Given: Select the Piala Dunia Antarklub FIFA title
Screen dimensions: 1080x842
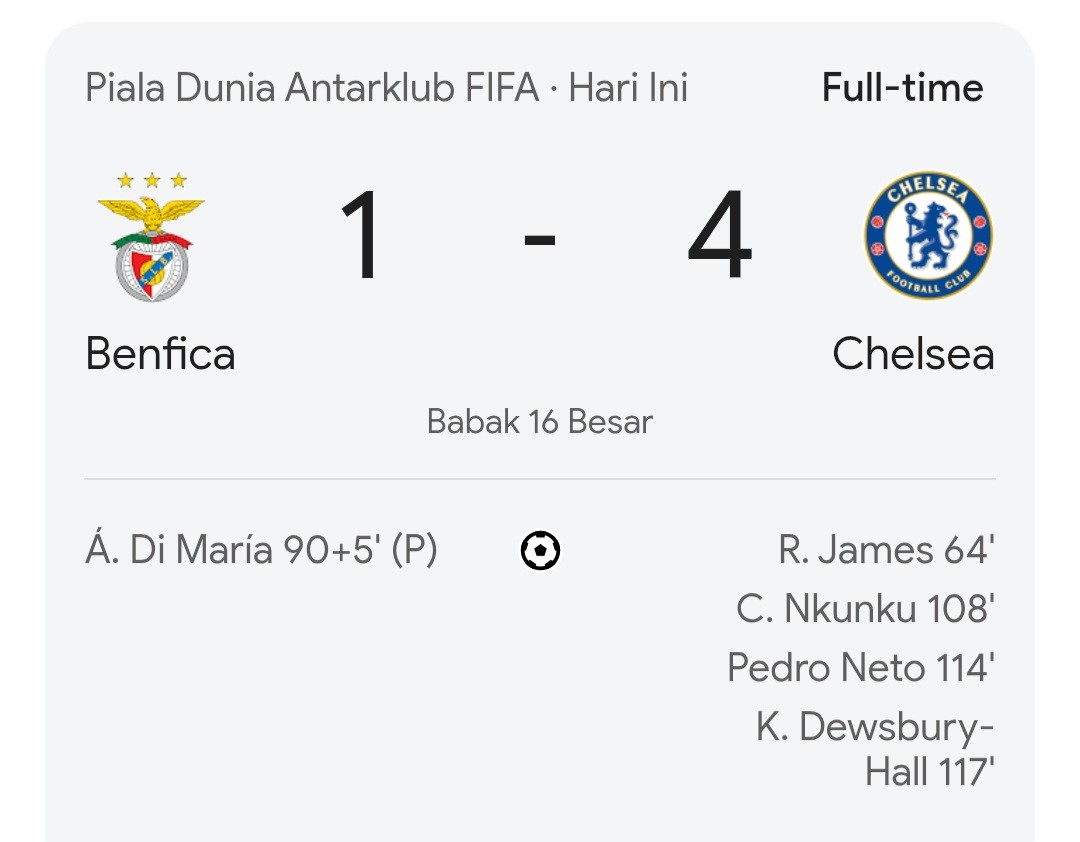Looking at the screenshot, I should click(312, 88).
